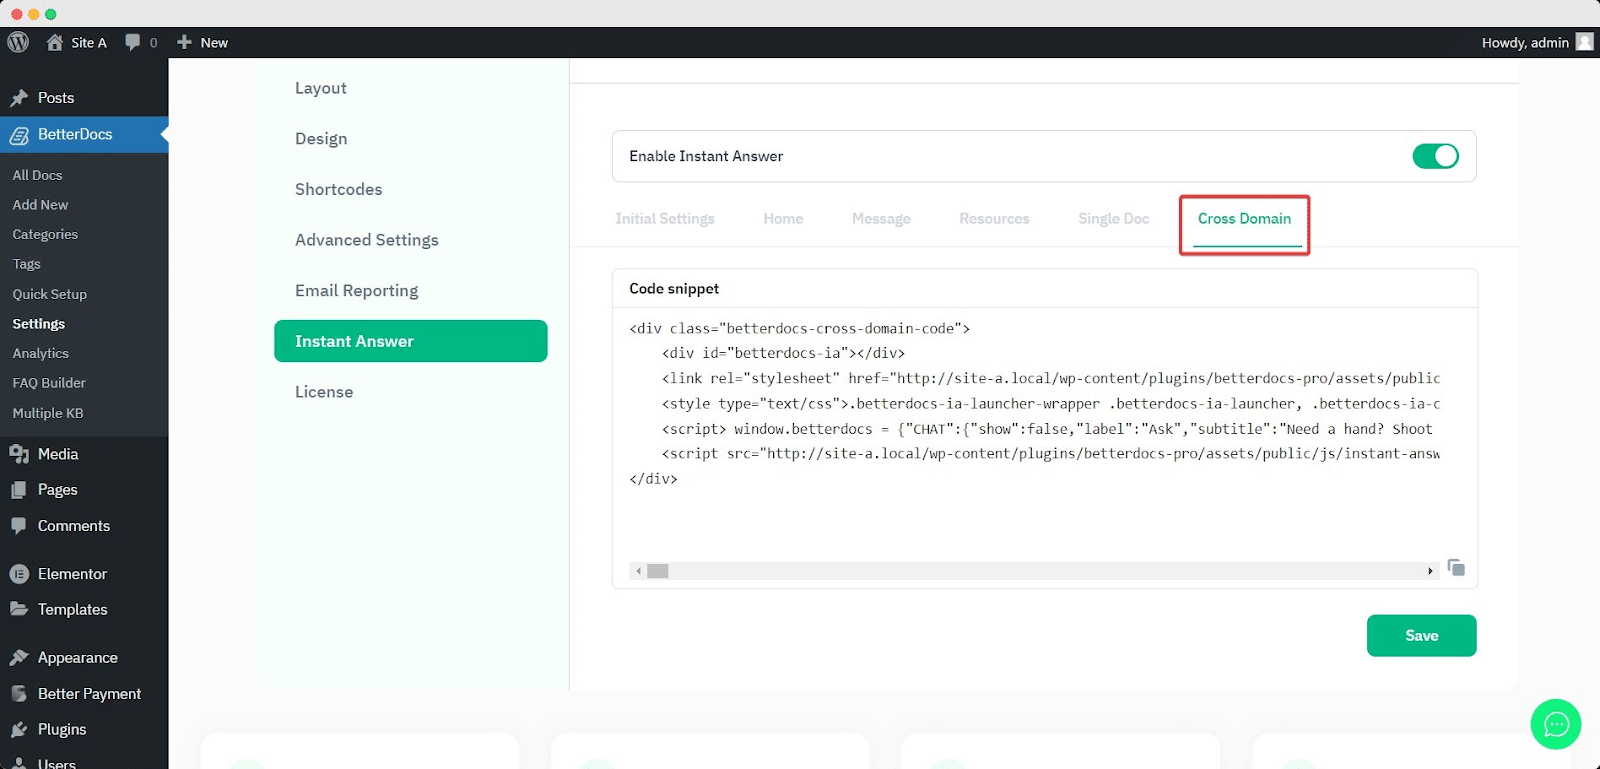Screen dimensions: 1600x769
Task: Open the Layout settings section
Action: (321, 88)
